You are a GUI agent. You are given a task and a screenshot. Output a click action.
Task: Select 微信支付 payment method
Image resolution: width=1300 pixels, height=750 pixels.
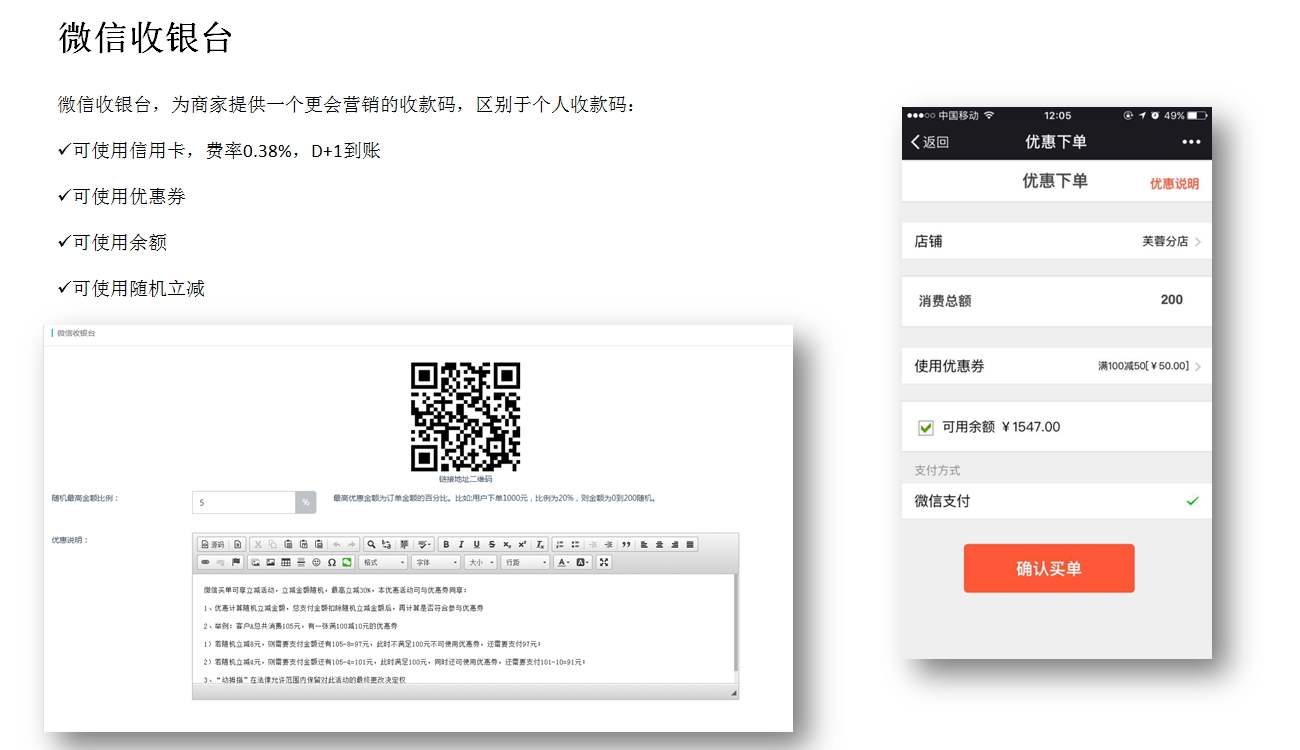point(1056,501)
